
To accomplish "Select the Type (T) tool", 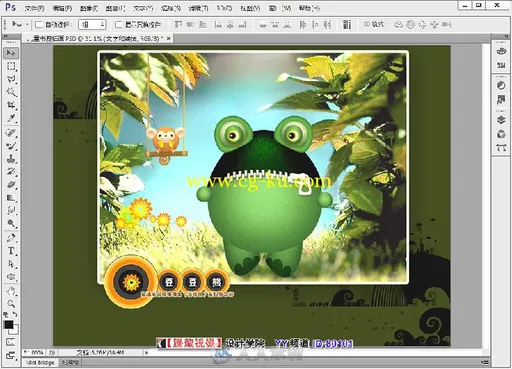I will (x=11, y=251).
